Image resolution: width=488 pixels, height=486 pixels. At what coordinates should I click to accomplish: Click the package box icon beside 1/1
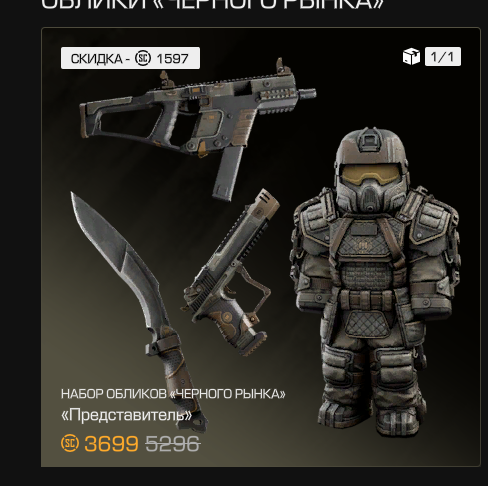[411, 56]
